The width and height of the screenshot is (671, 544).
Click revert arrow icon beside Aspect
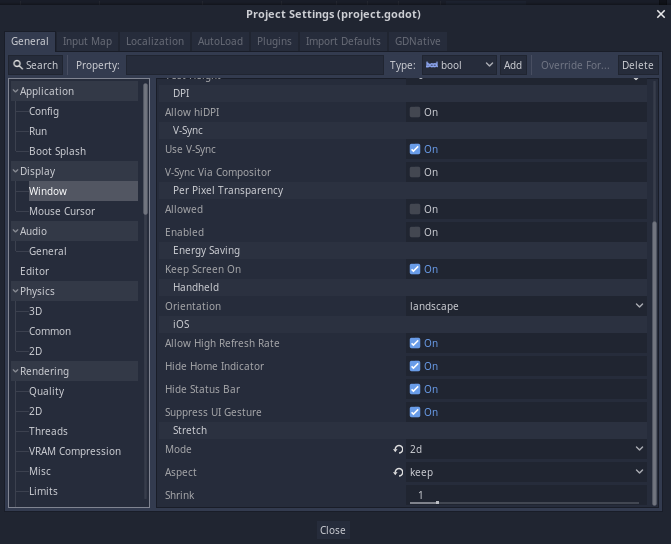(x=398, y=473)
